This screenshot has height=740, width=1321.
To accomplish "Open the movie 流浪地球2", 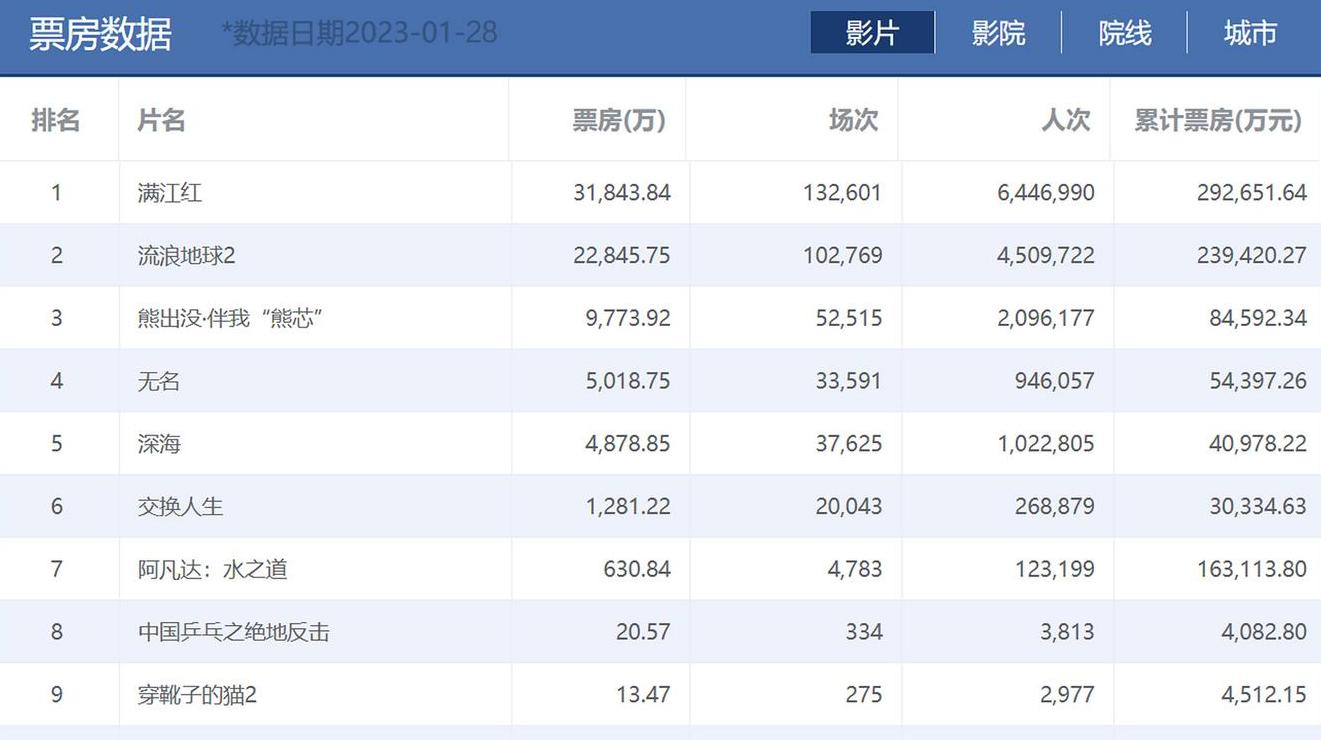I will 186,256.
